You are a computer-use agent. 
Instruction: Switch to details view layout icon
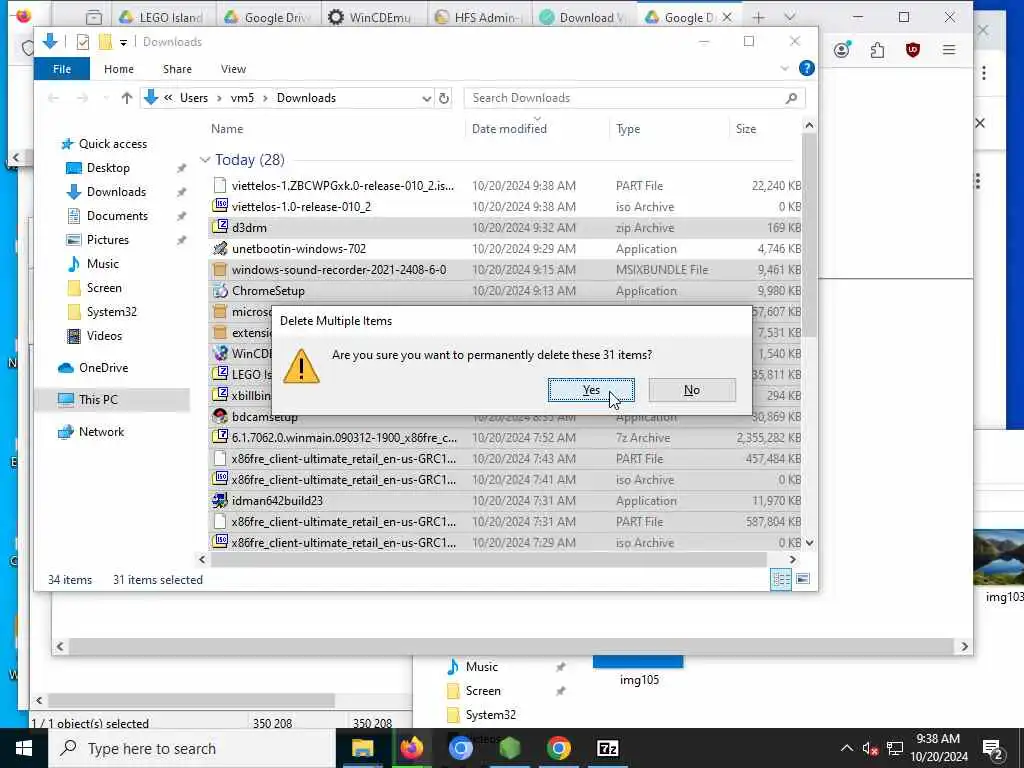(781, 579)
